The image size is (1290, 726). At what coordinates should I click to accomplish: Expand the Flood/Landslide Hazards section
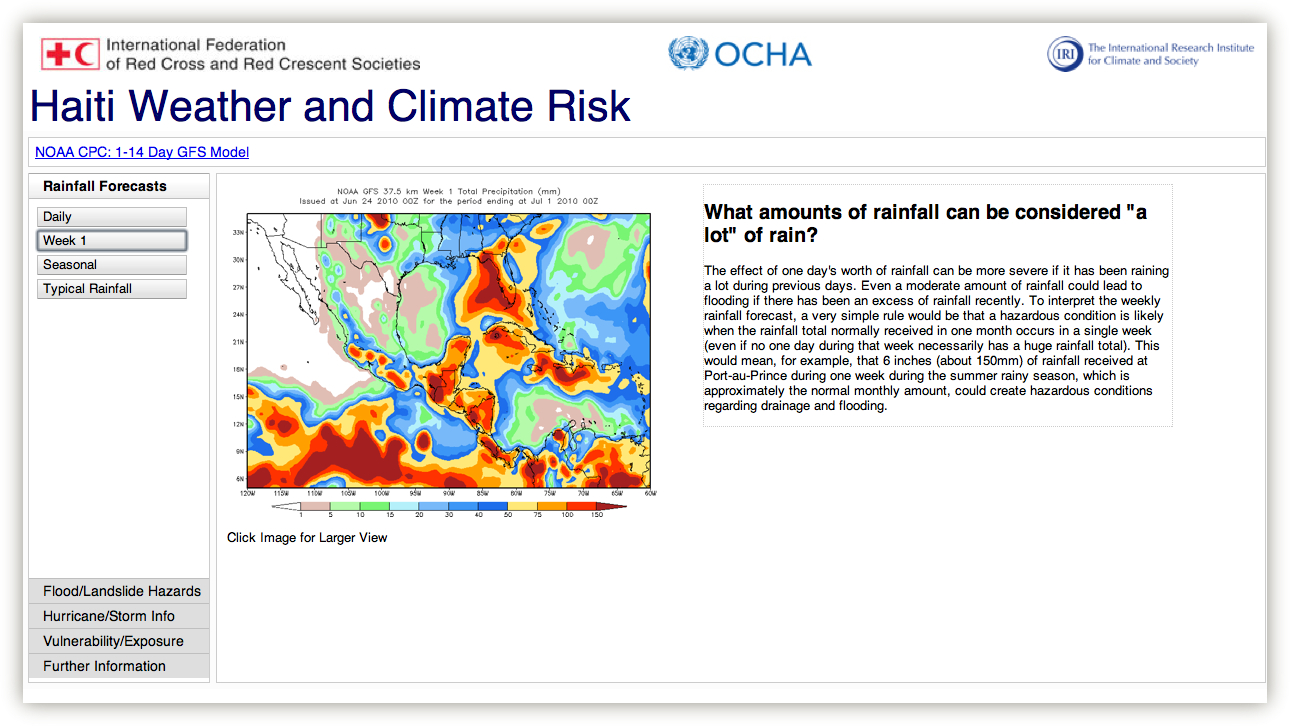[x=119, y=591]
